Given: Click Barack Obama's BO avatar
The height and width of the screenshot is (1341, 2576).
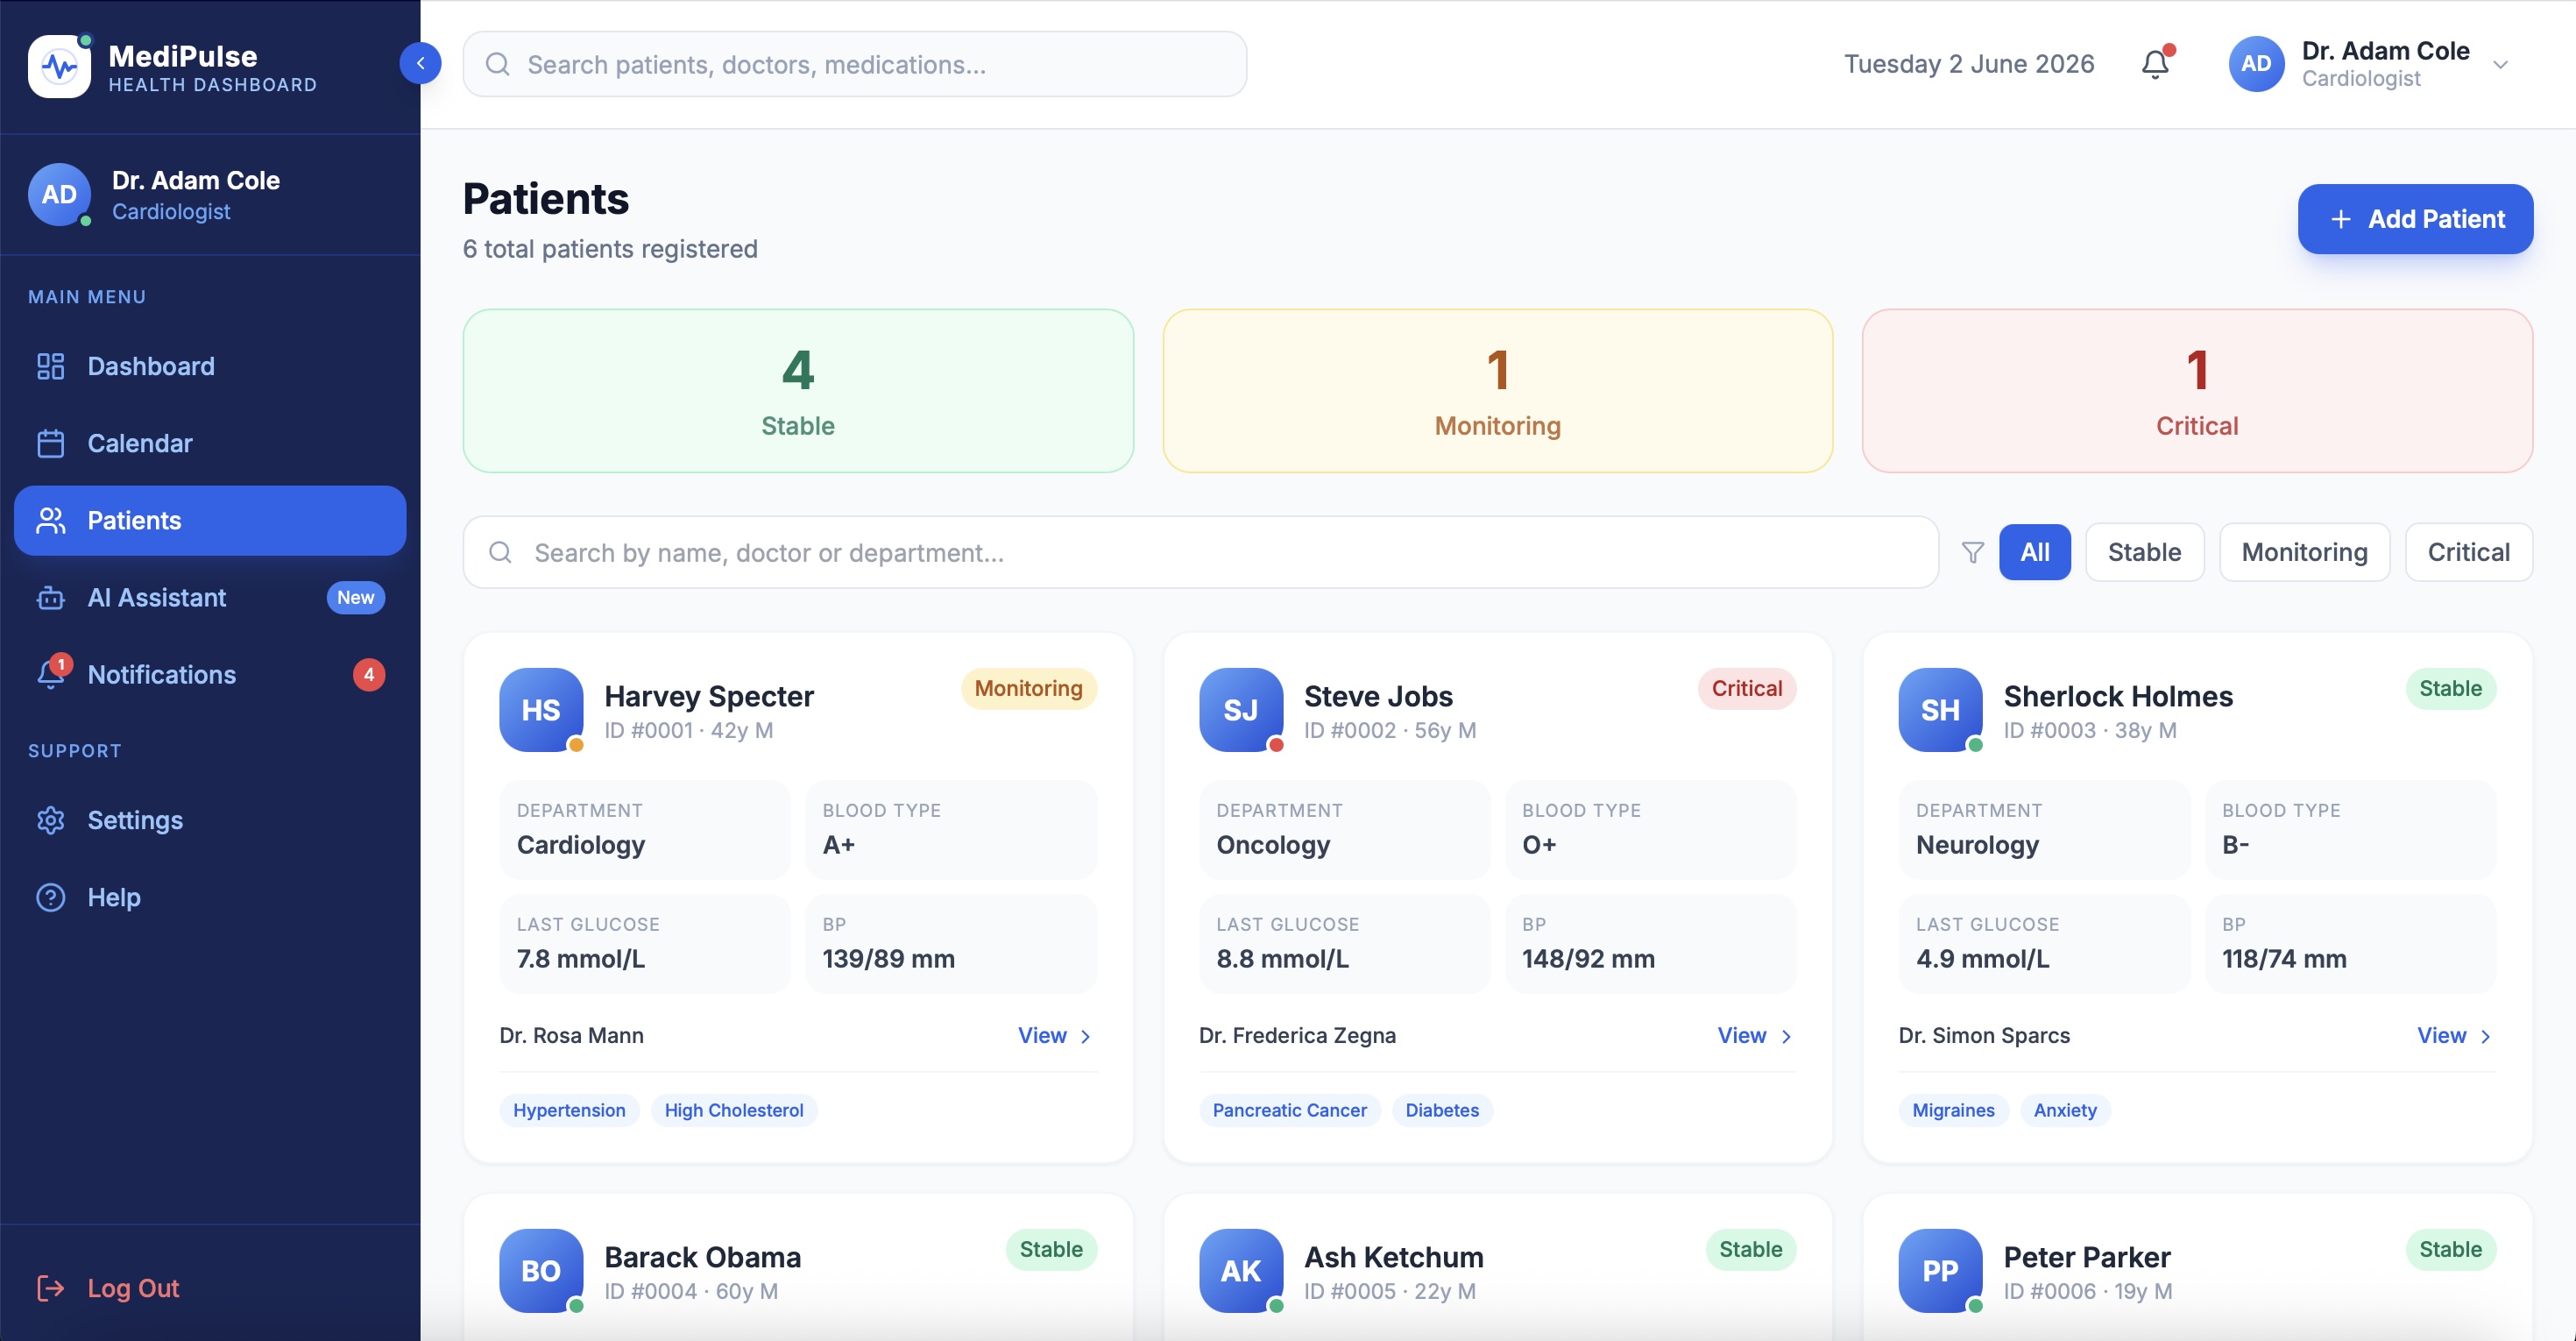Looking at the screenshot, I should click(x=541, y=1270).
